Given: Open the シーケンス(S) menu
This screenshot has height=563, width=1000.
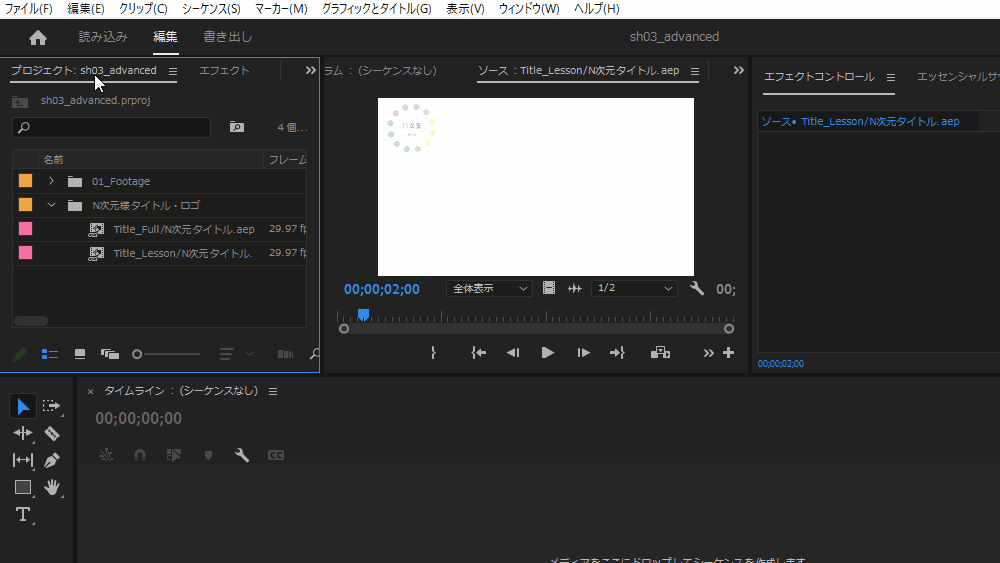Looking at the screenshot, I should pyautogui.click(x=211, y=9).
